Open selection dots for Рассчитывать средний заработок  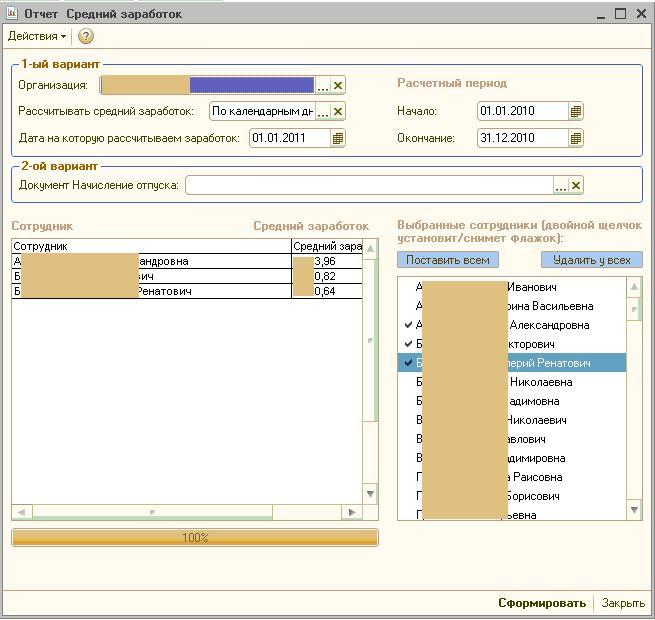(323, 112)
